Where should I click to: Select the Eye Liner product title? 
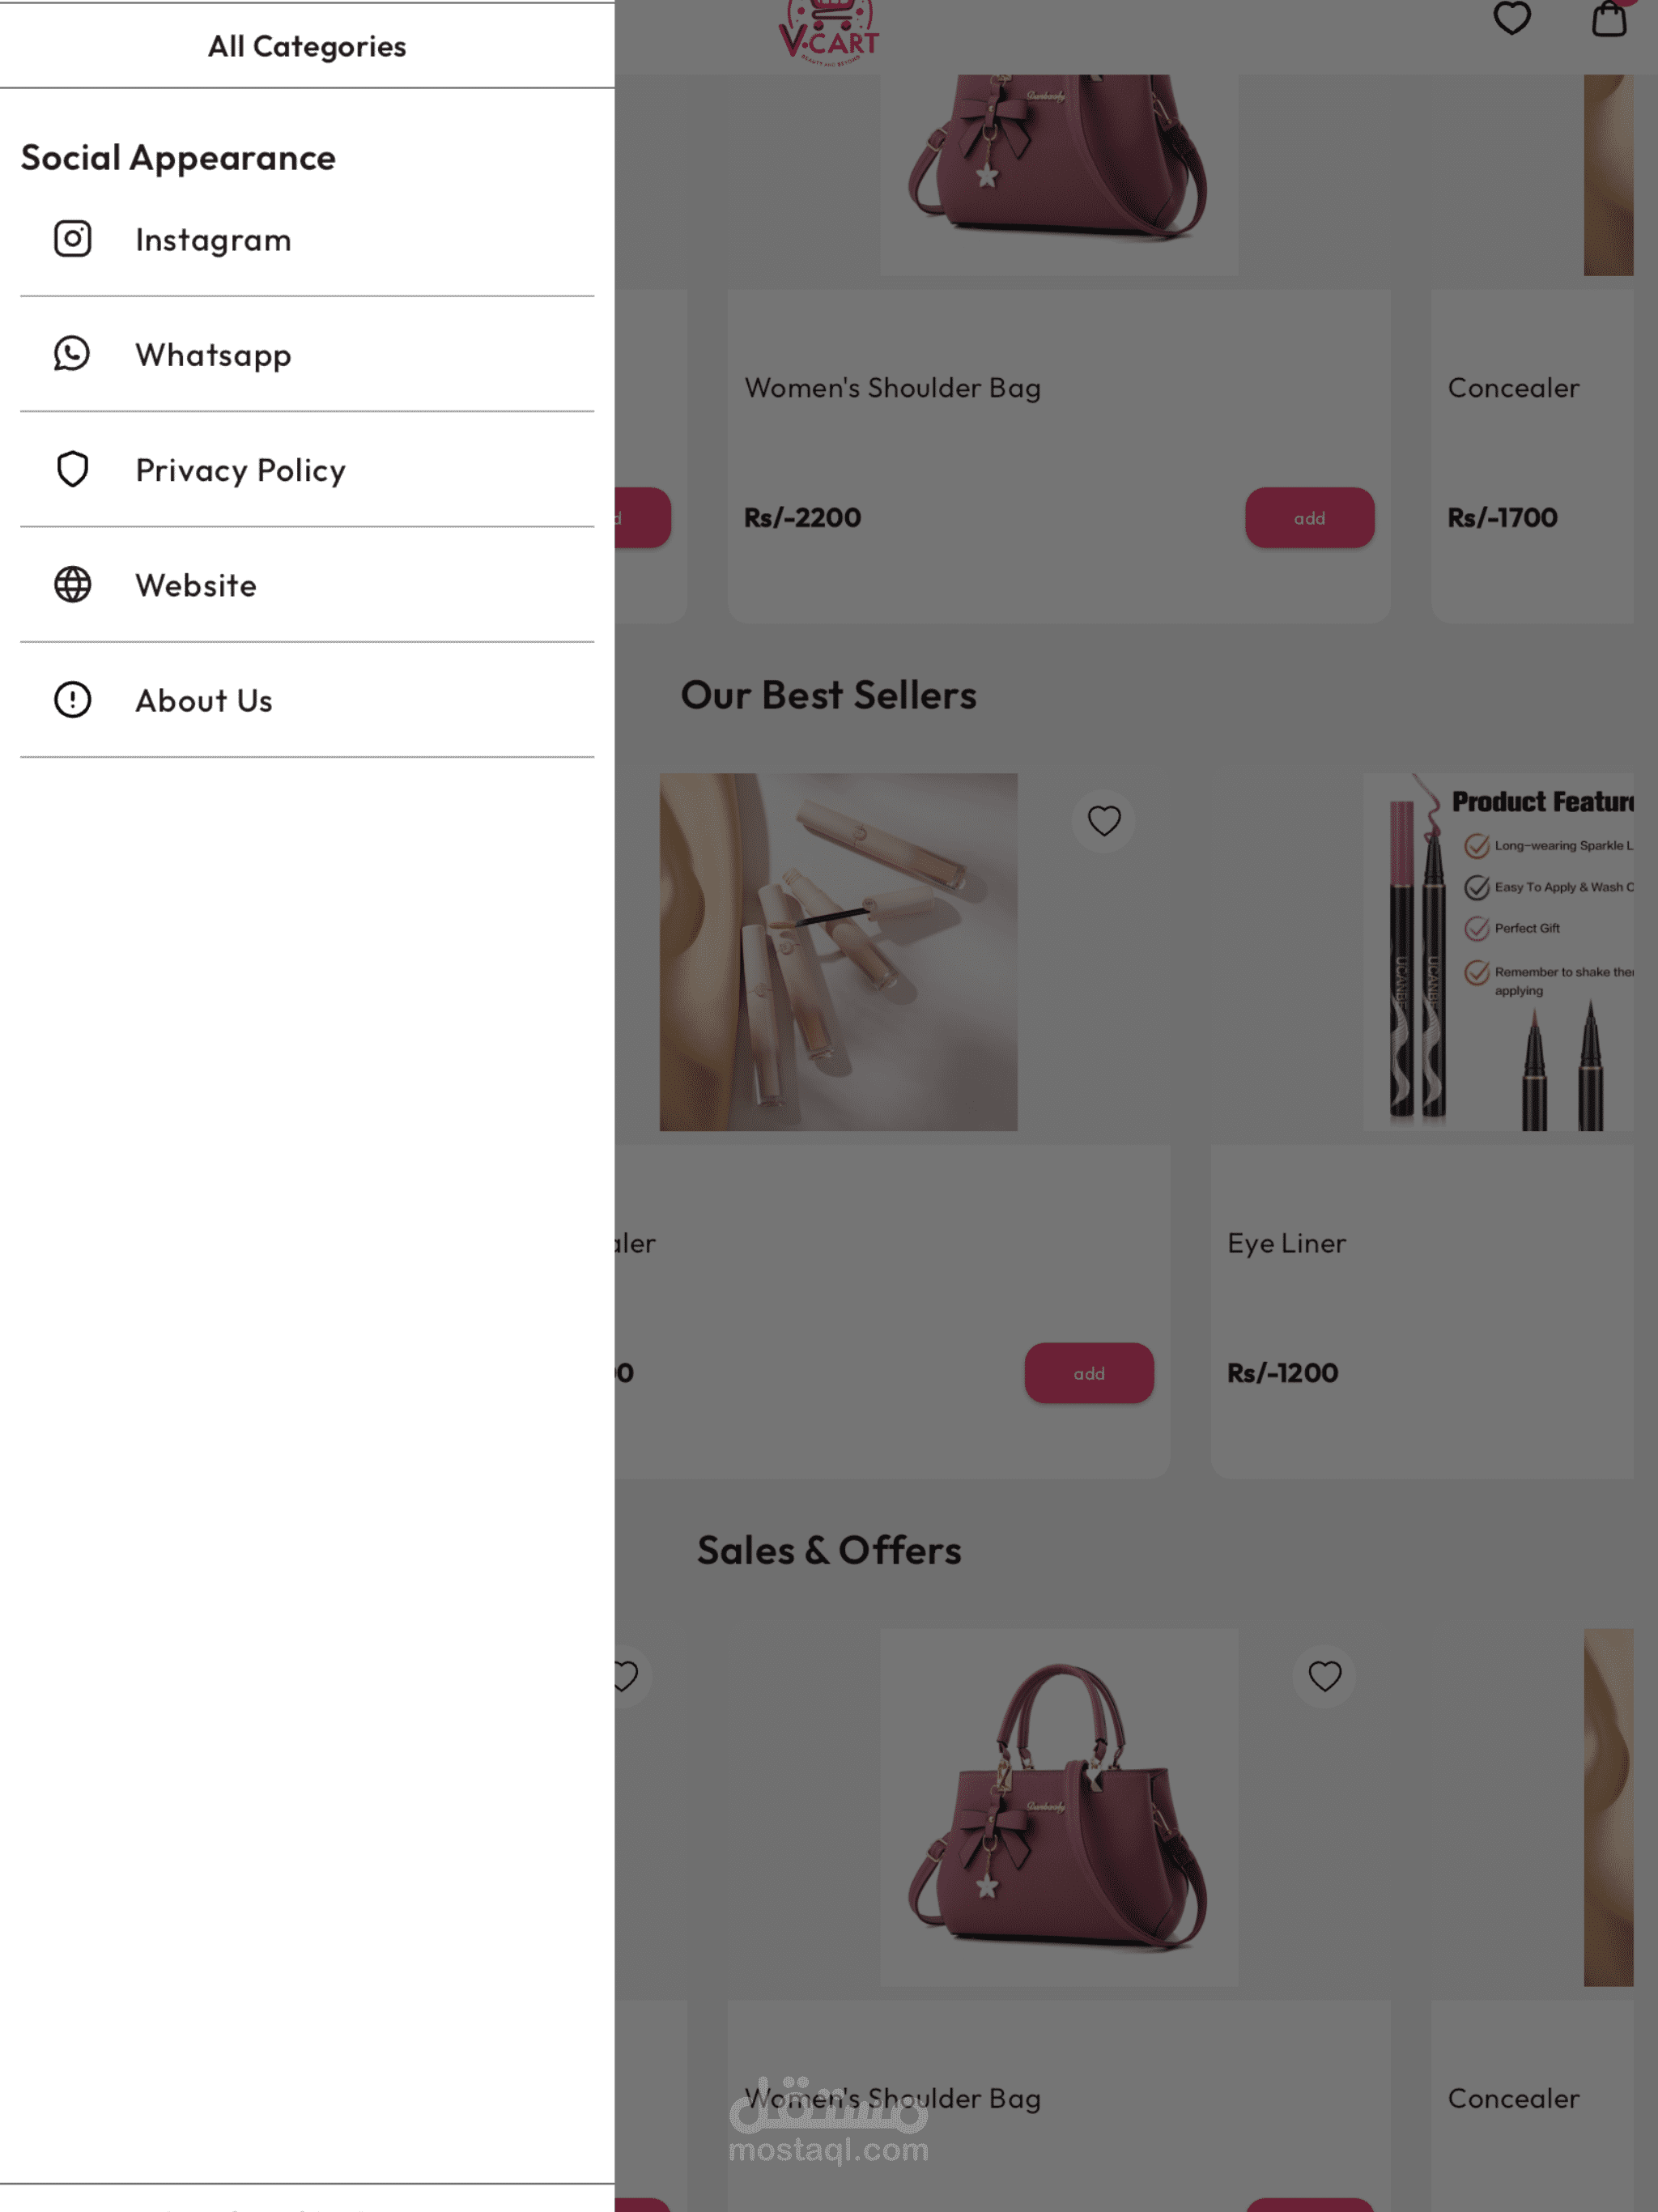1286,1243
